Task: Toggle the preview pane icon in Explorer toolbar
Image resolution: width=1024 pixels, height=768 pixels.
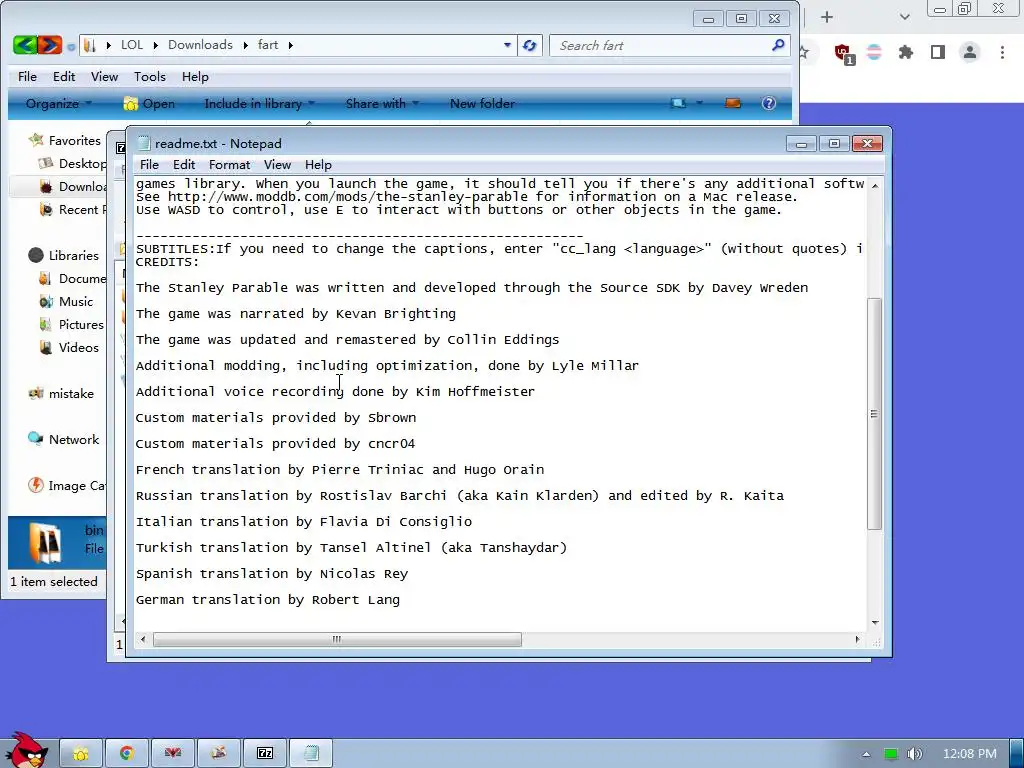Action: (x=733, y=103)
